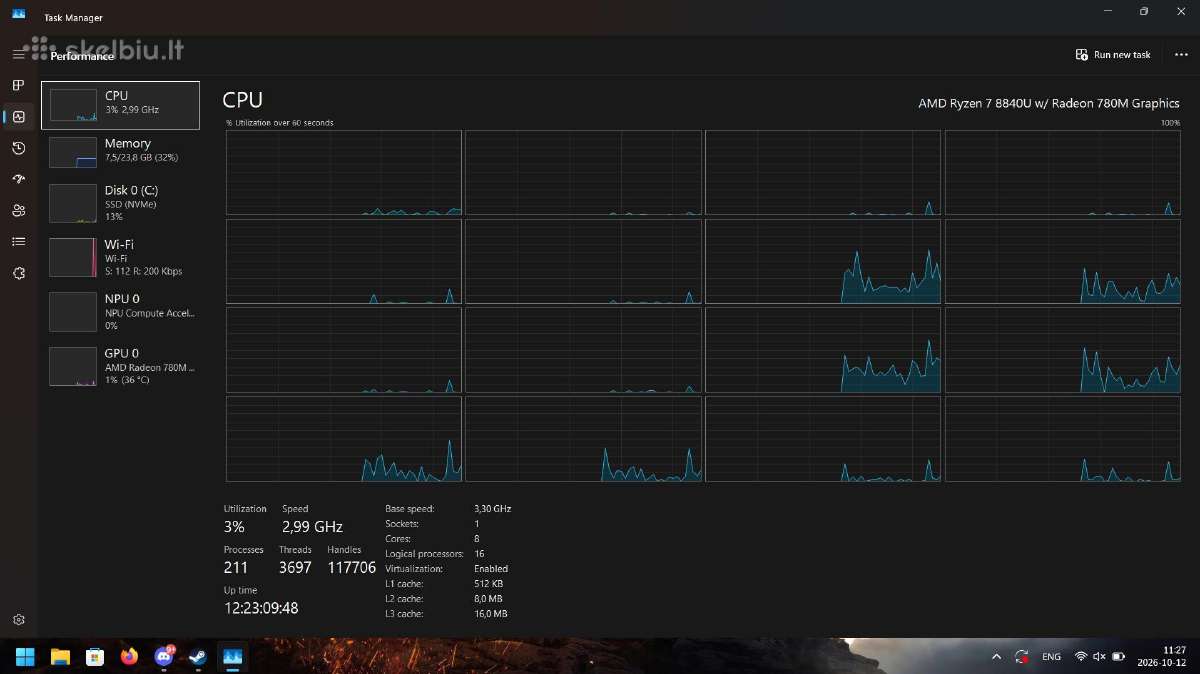Open the Startup apps page icon
The image size is (1200, 674).
(x=18, y=179)
